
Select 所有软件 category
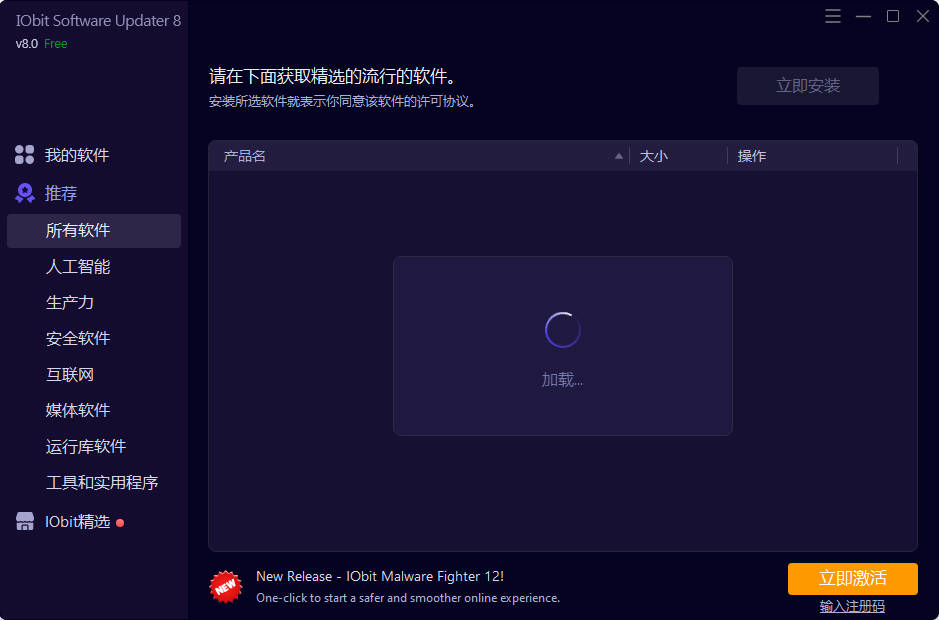[94, 231]
